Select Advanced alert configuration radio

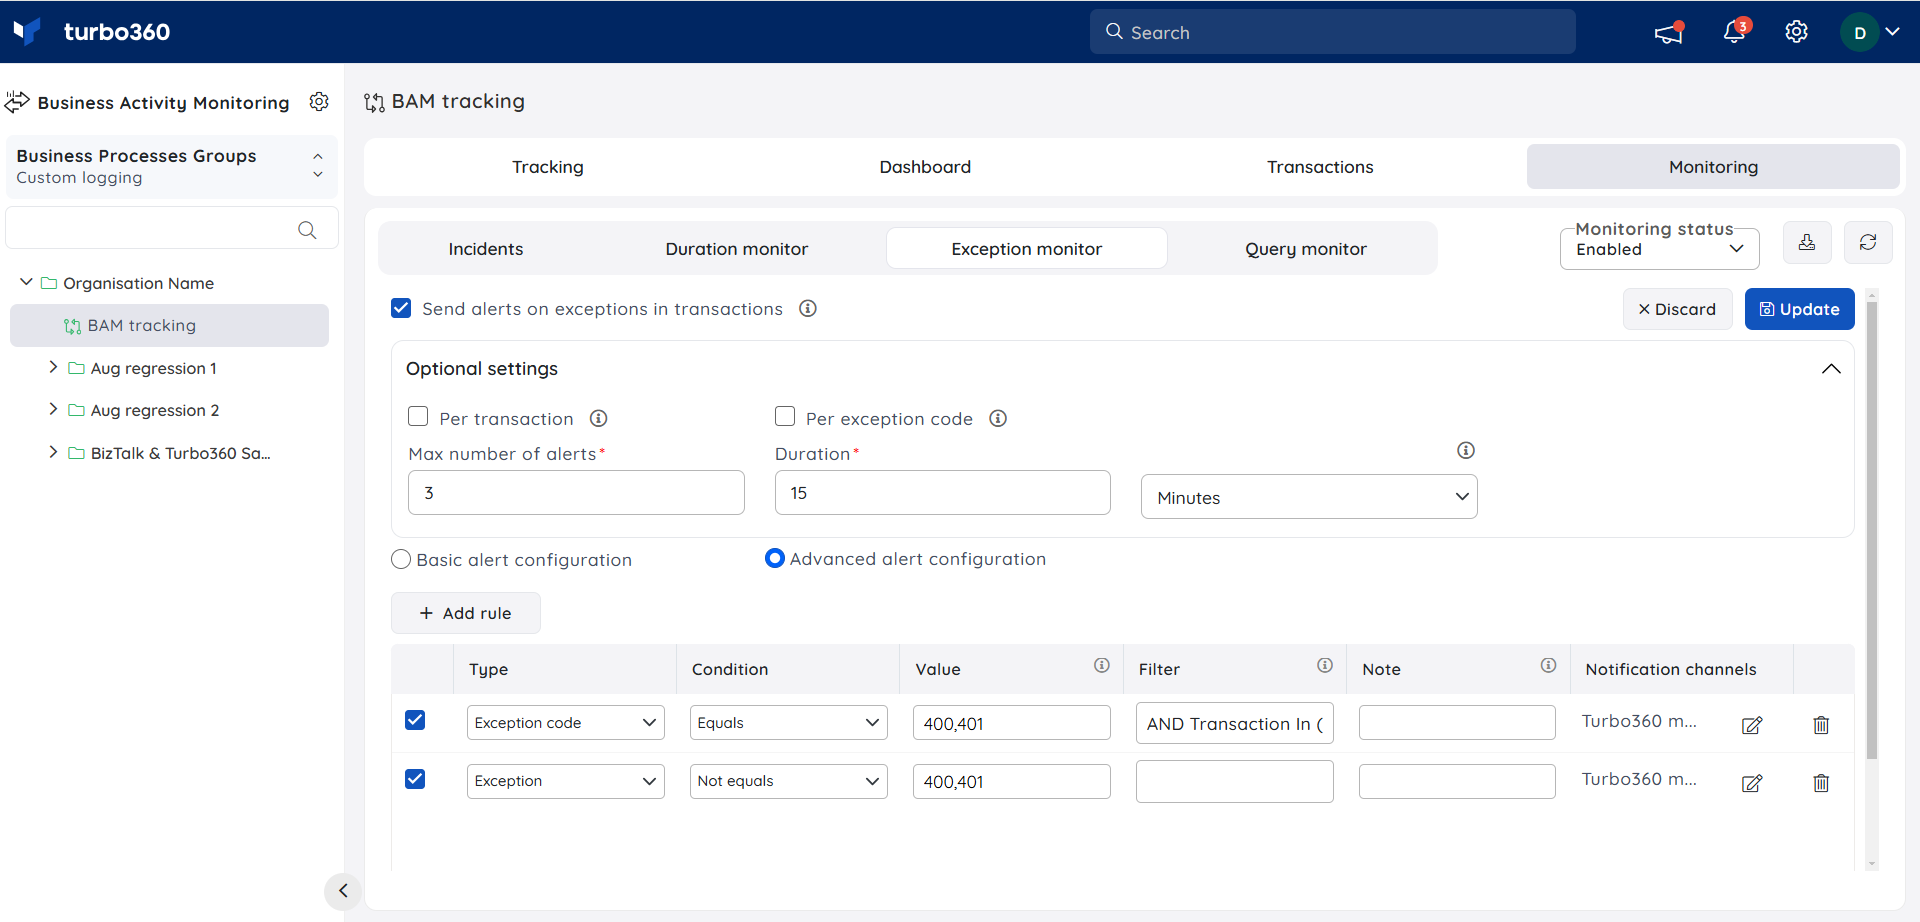tap(775, 559)
